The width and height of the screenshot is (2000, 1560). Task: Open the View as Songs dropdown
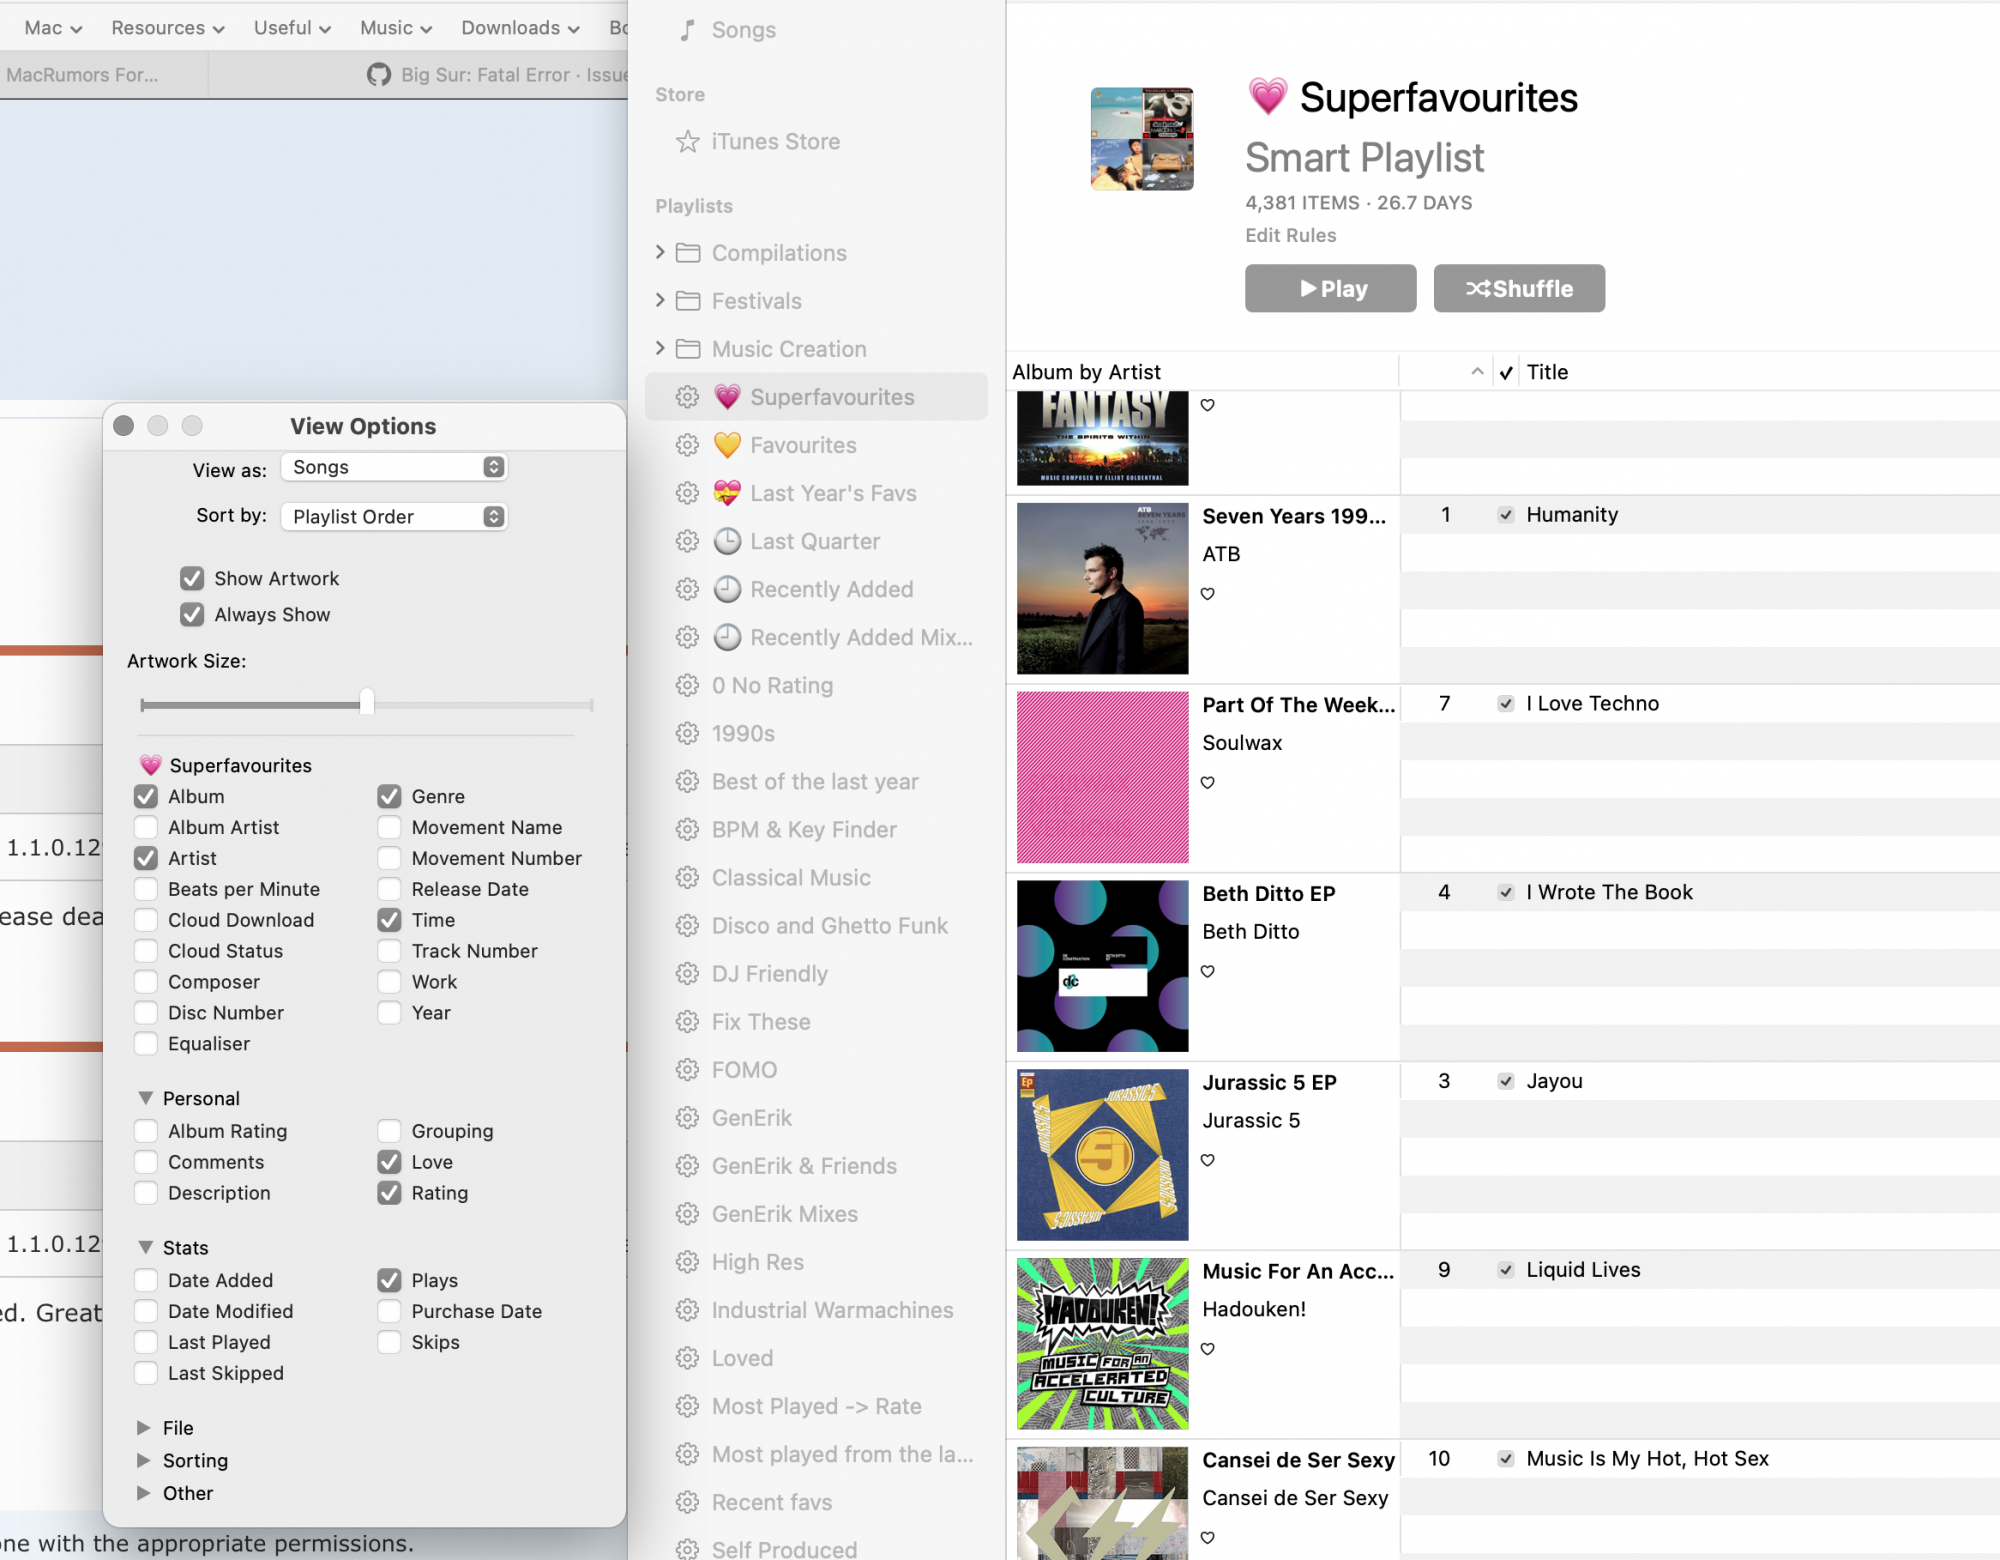[394, 468]
